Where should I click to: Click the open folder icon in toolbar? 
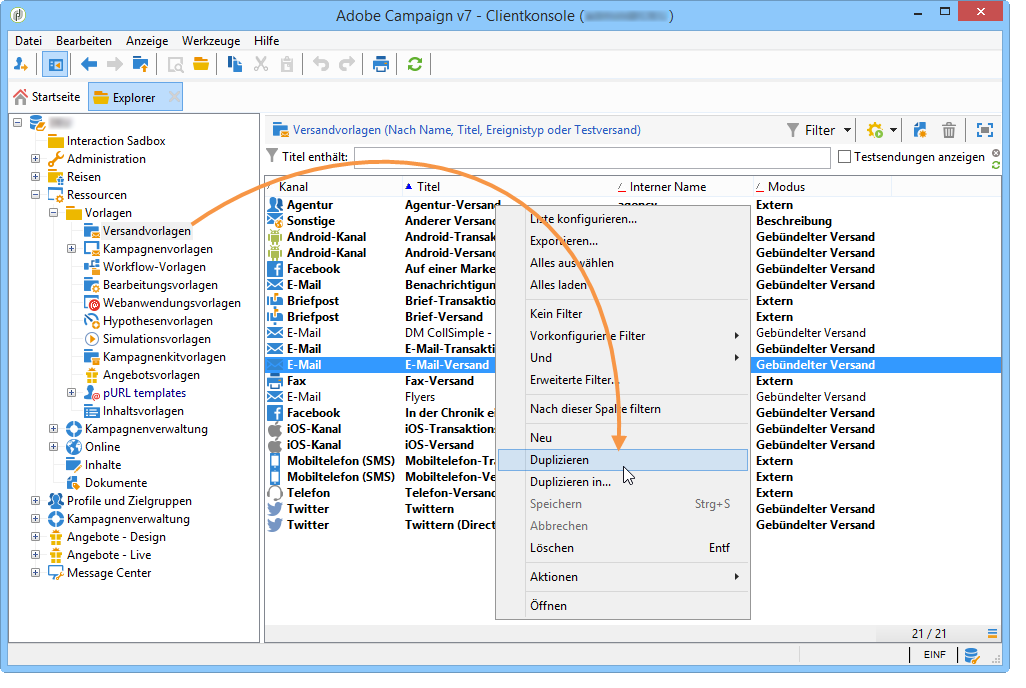point(201,65)
